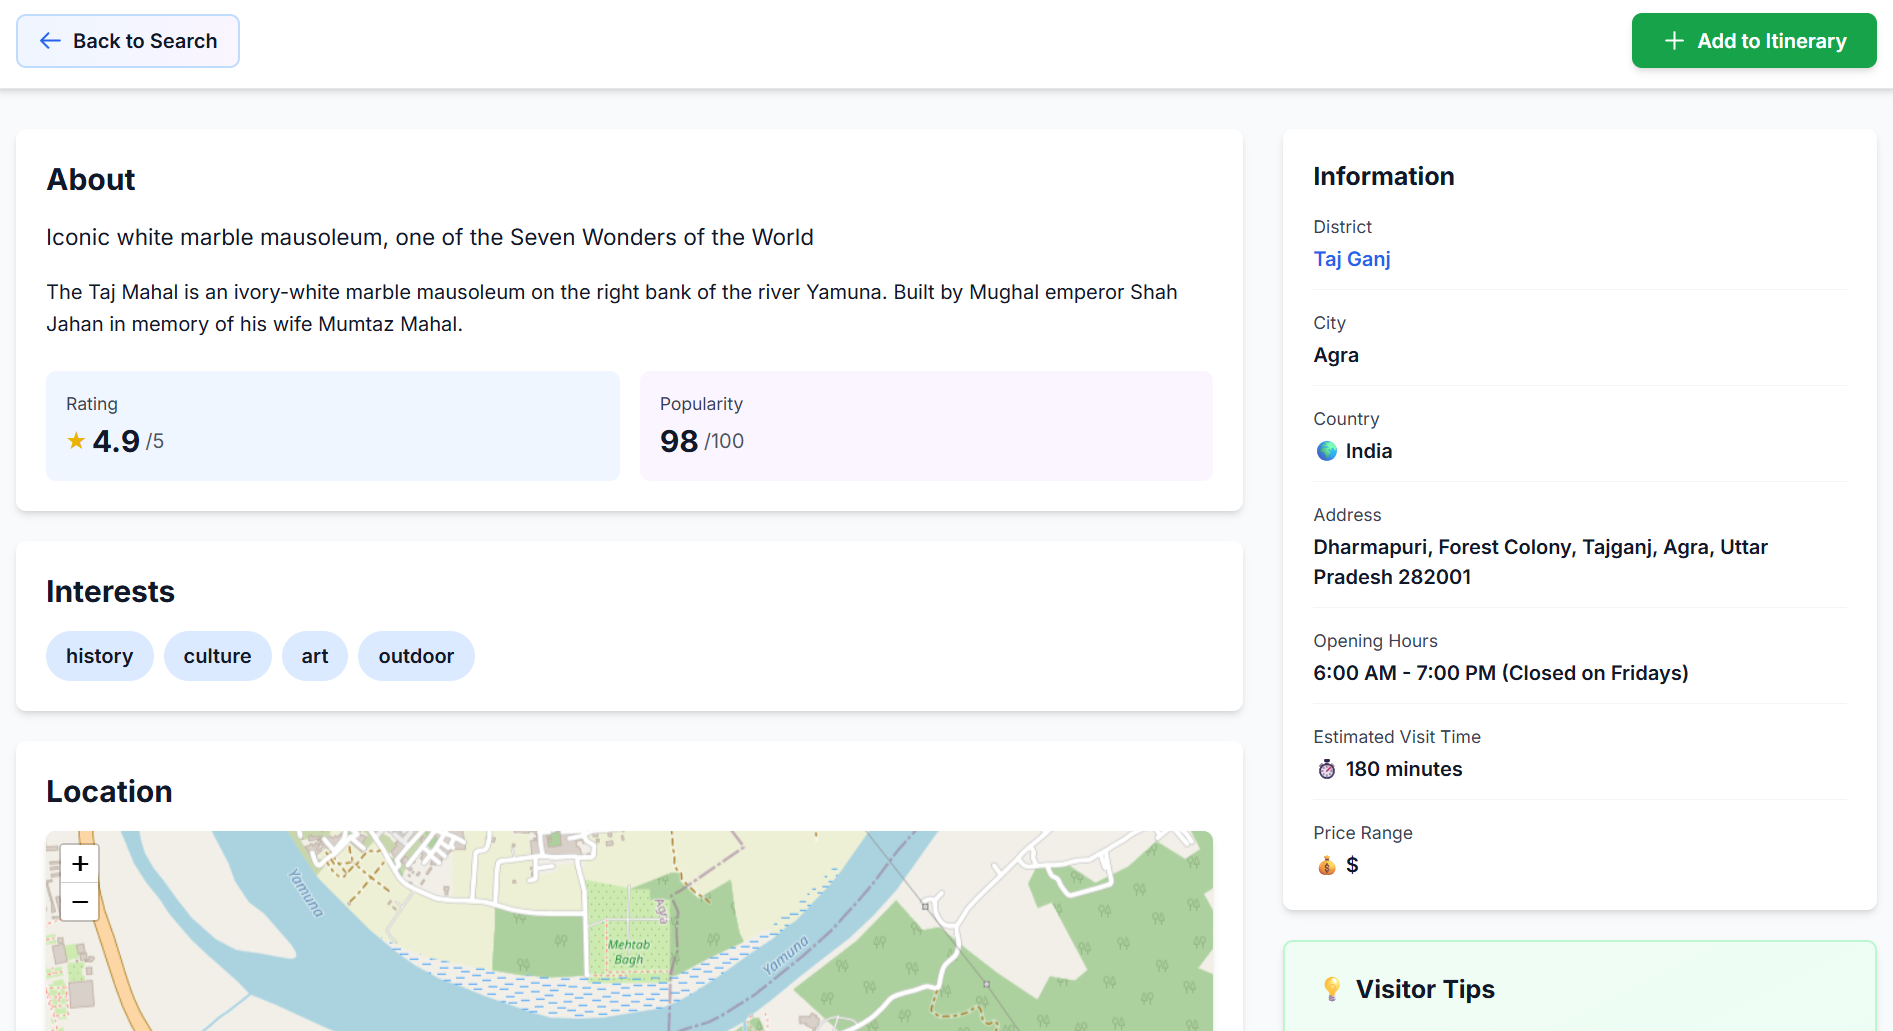The image size is (1893, 1031).
Task: Click the lightbulb Visitor Tips icon
Action: point(1332,989)
